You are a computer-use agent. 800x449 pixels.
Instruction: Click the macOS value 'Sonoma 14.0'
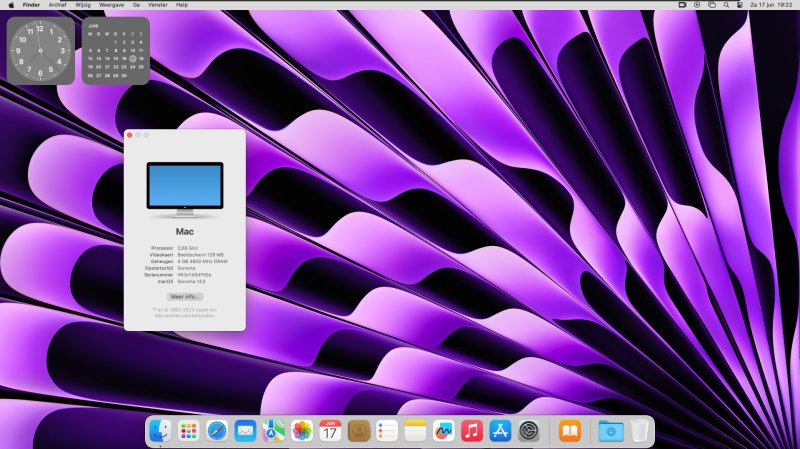(x=191, y=281)
